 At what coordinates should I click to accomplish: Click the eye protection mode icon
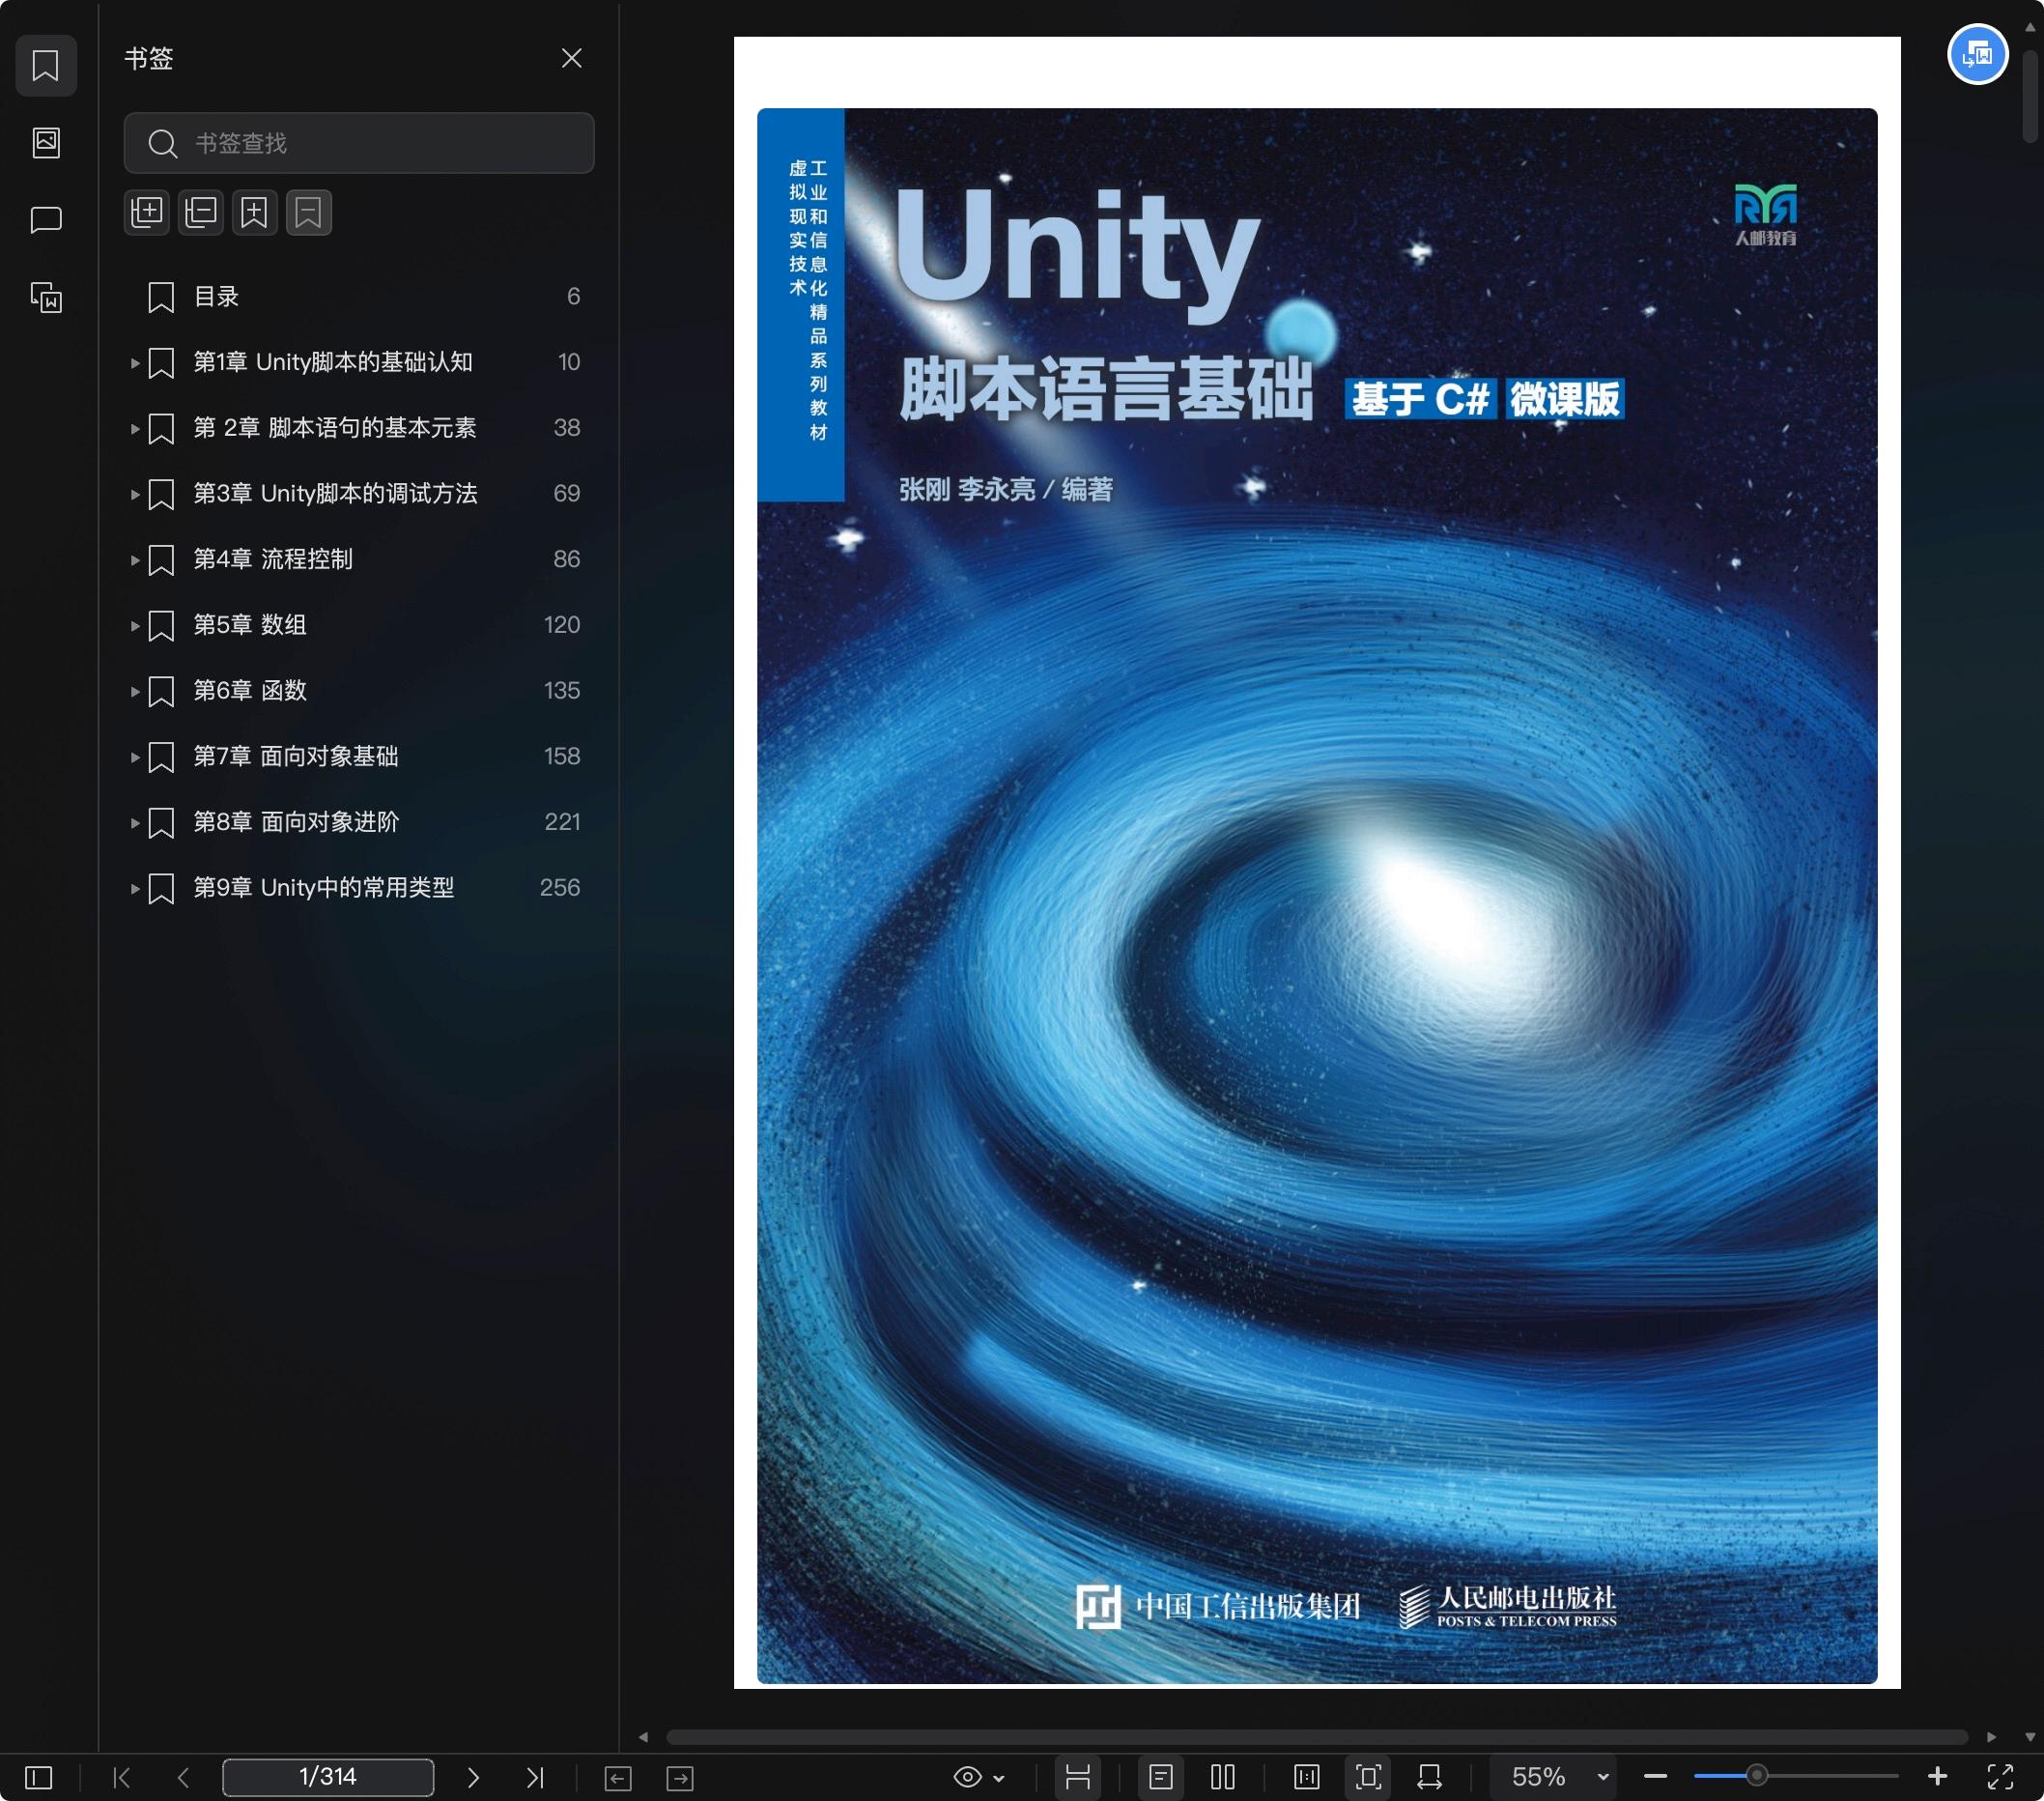point(967,1777)
